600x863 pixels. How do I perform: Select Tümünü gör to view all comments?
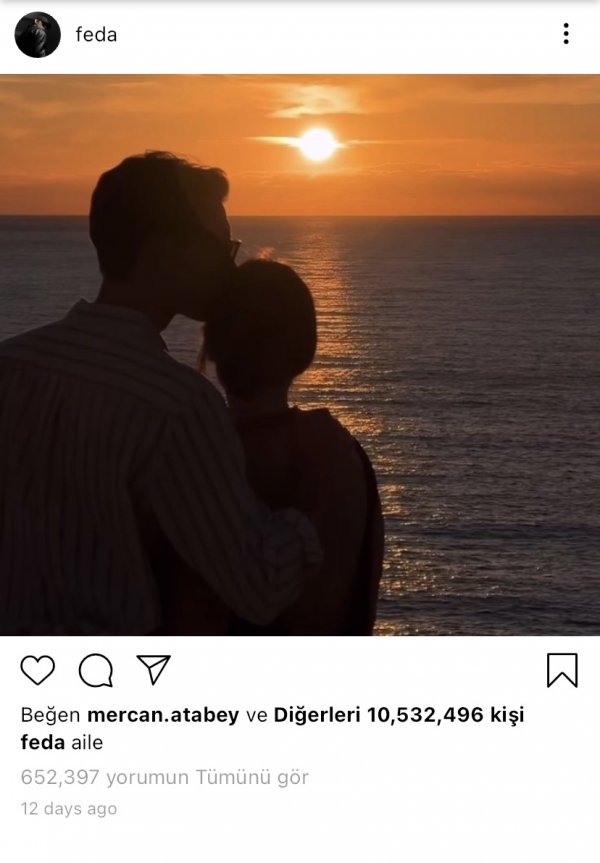point(252,777)
